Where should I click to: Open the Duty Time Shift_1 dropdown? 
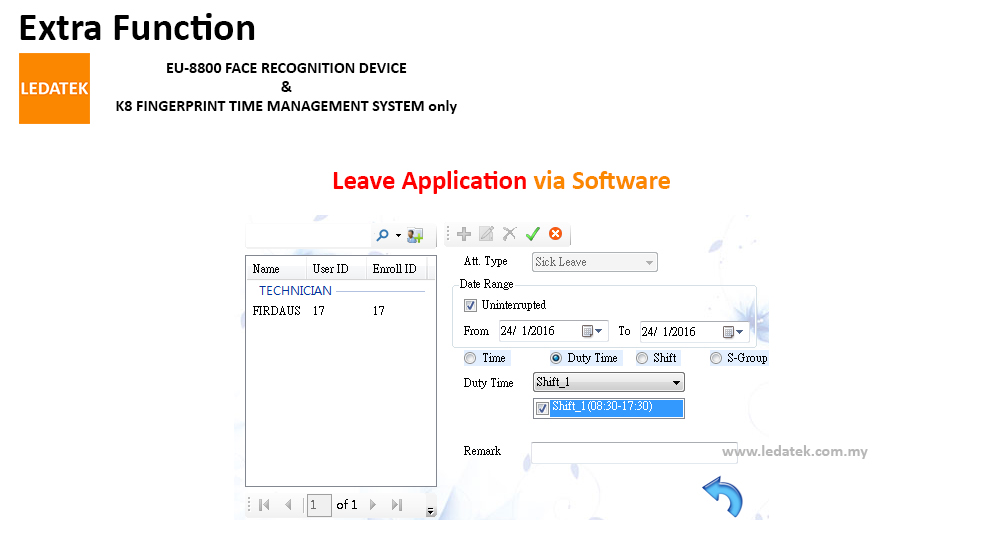[x=608, y=382]
